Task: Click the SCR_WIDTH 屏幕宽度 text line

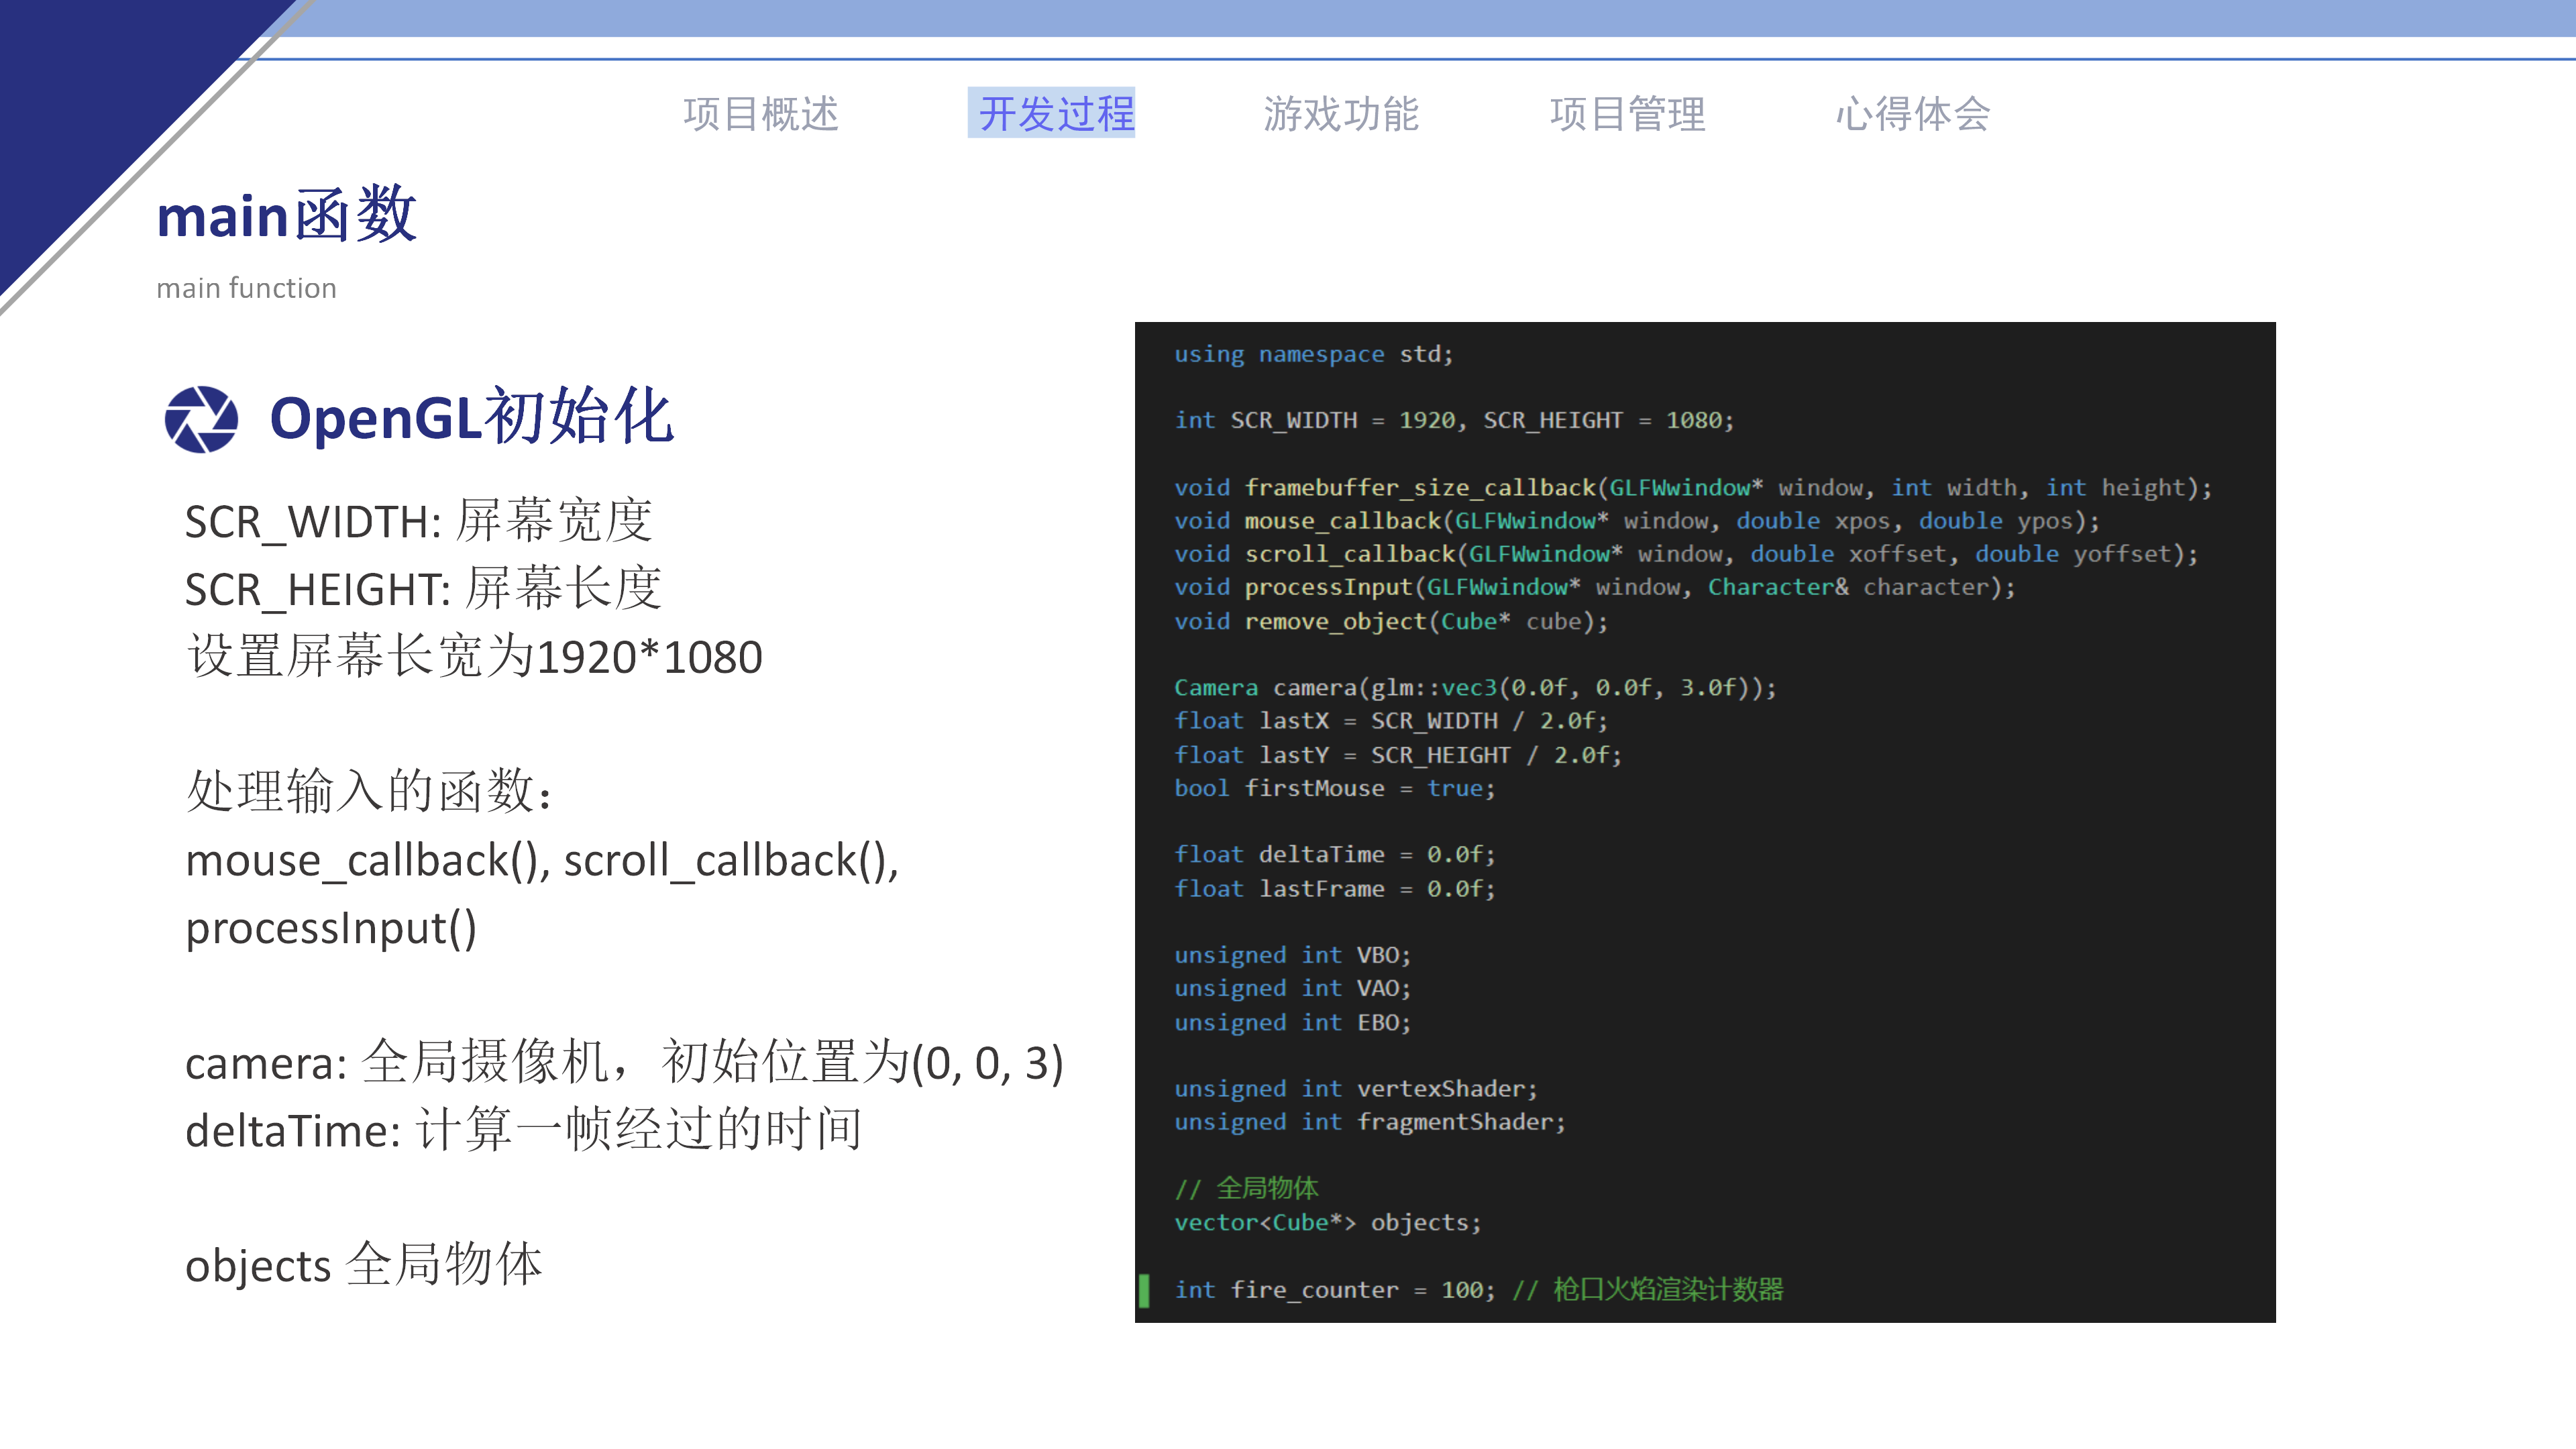Action: 420,520
